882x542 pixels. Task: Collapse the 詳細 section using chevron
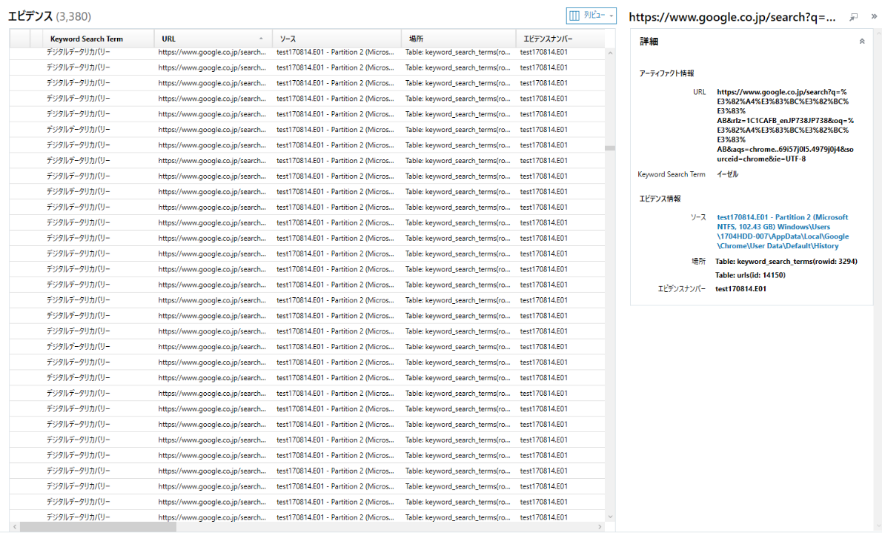click(x=862, y=42)
